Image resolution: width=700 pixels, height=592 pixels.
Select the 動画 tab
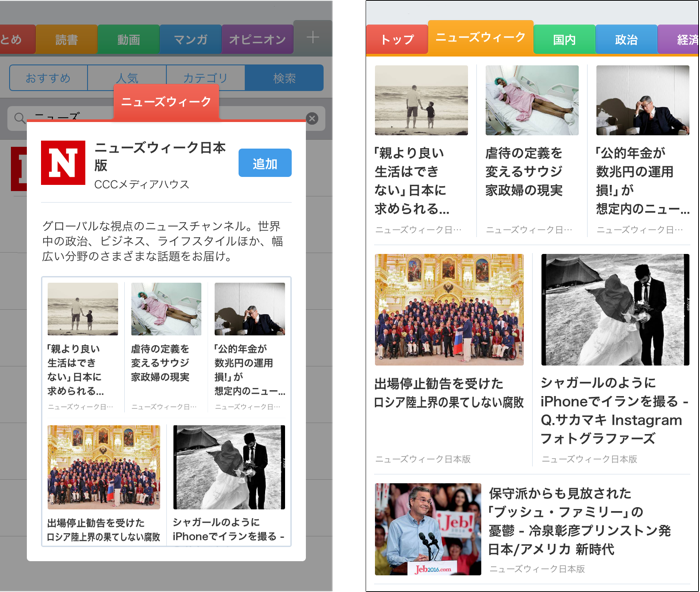coord(129,40)
